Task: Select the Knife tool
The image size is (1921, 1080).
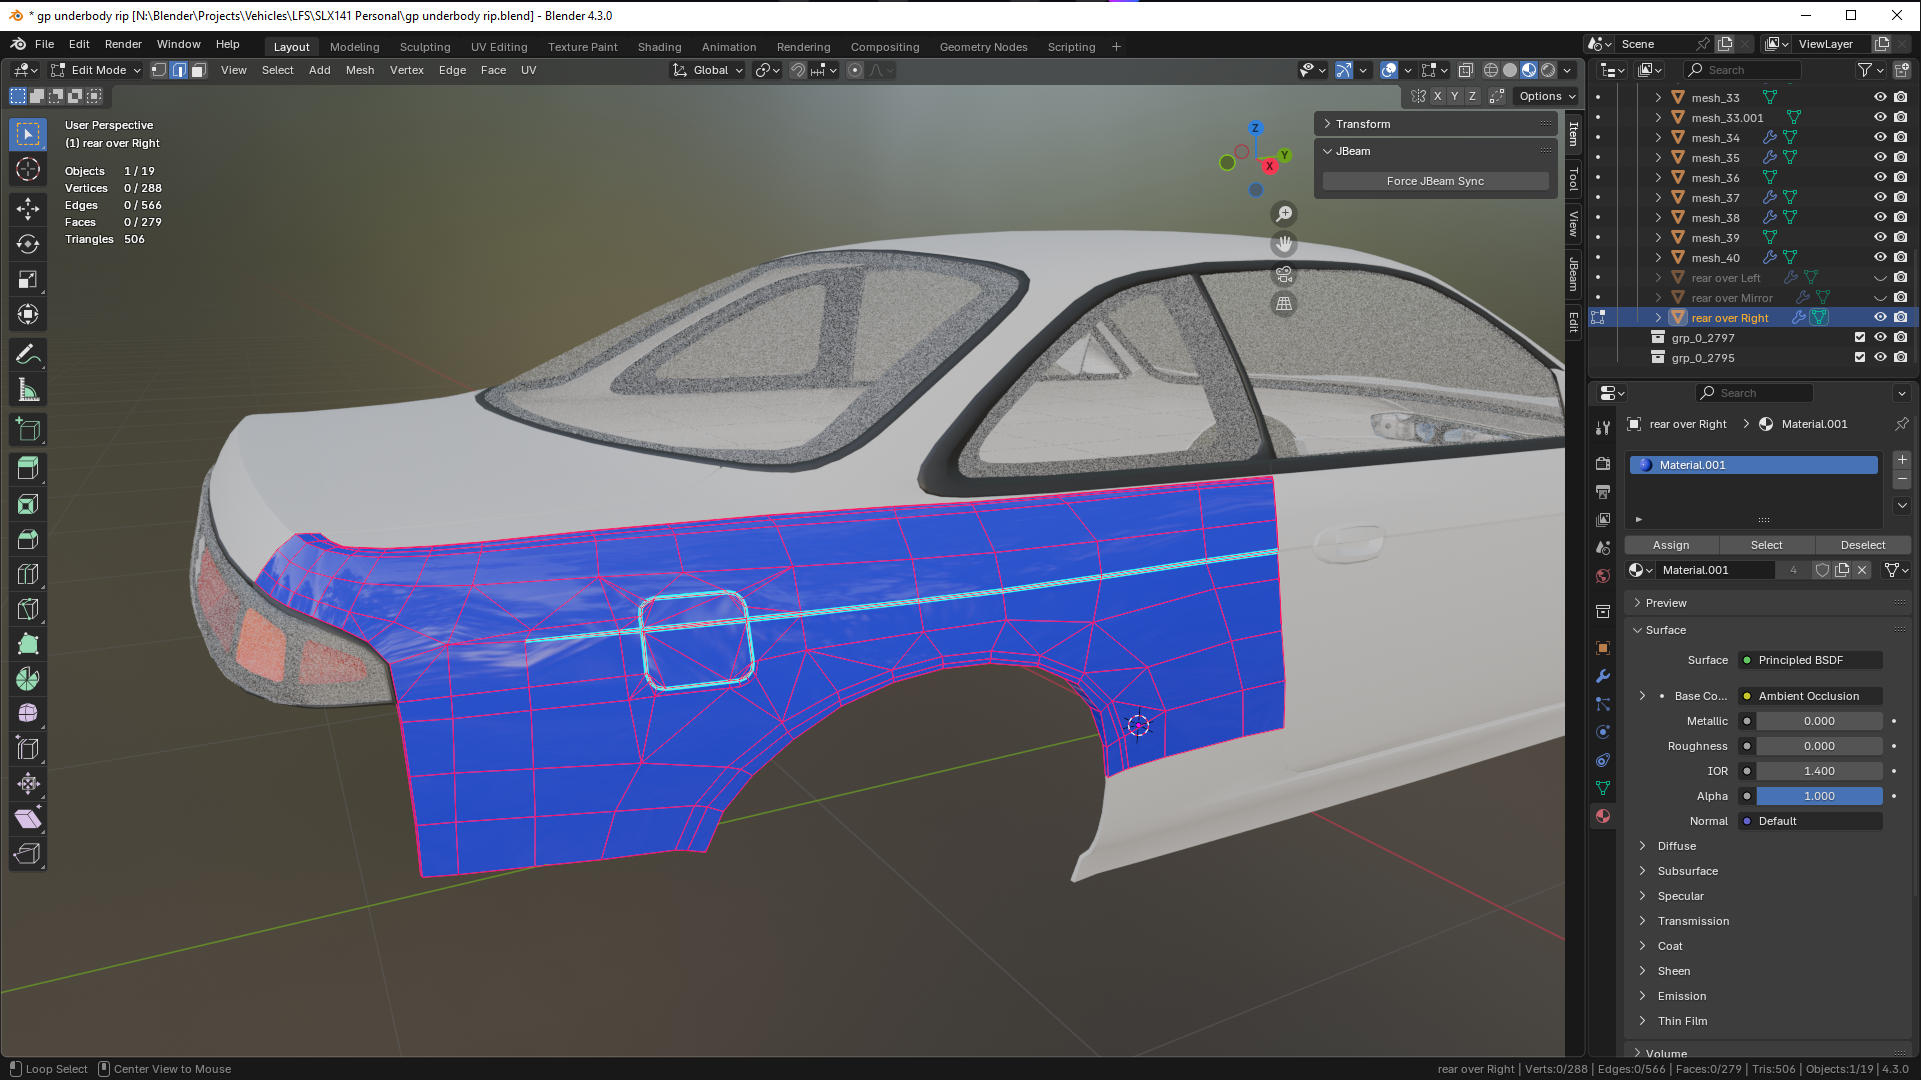Action: coord(28,609)
